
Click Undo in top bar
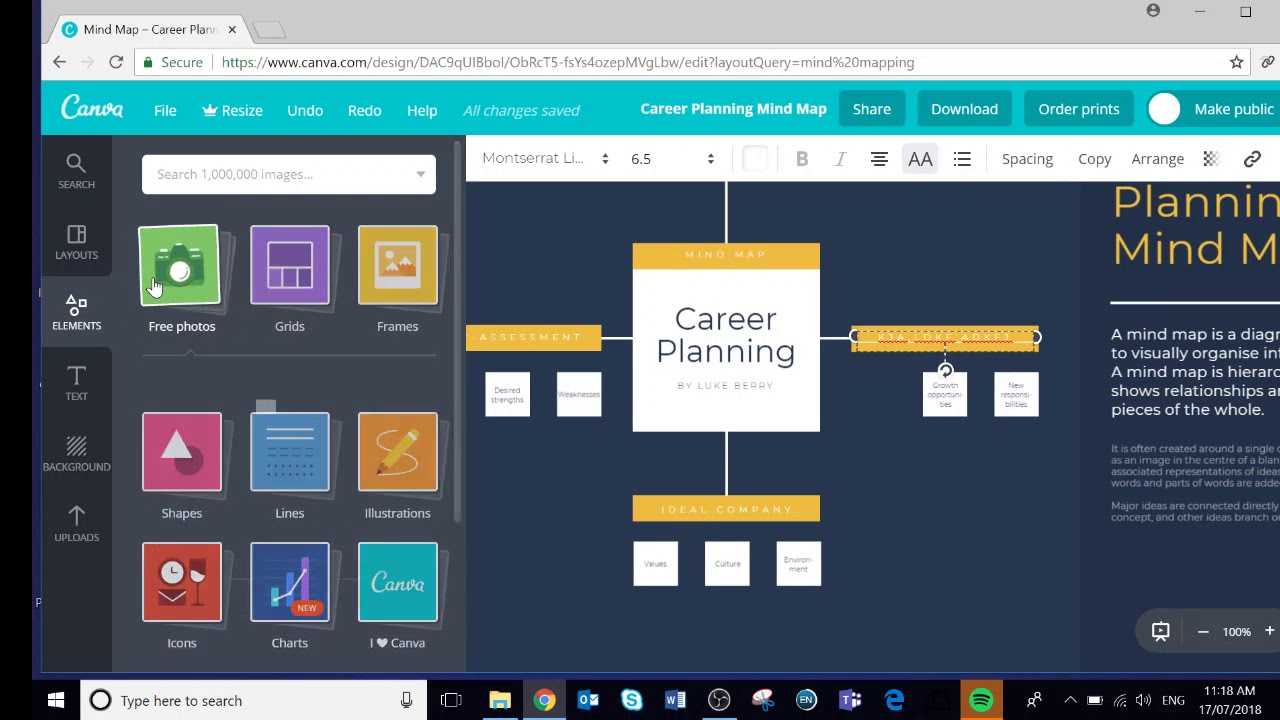305,110
